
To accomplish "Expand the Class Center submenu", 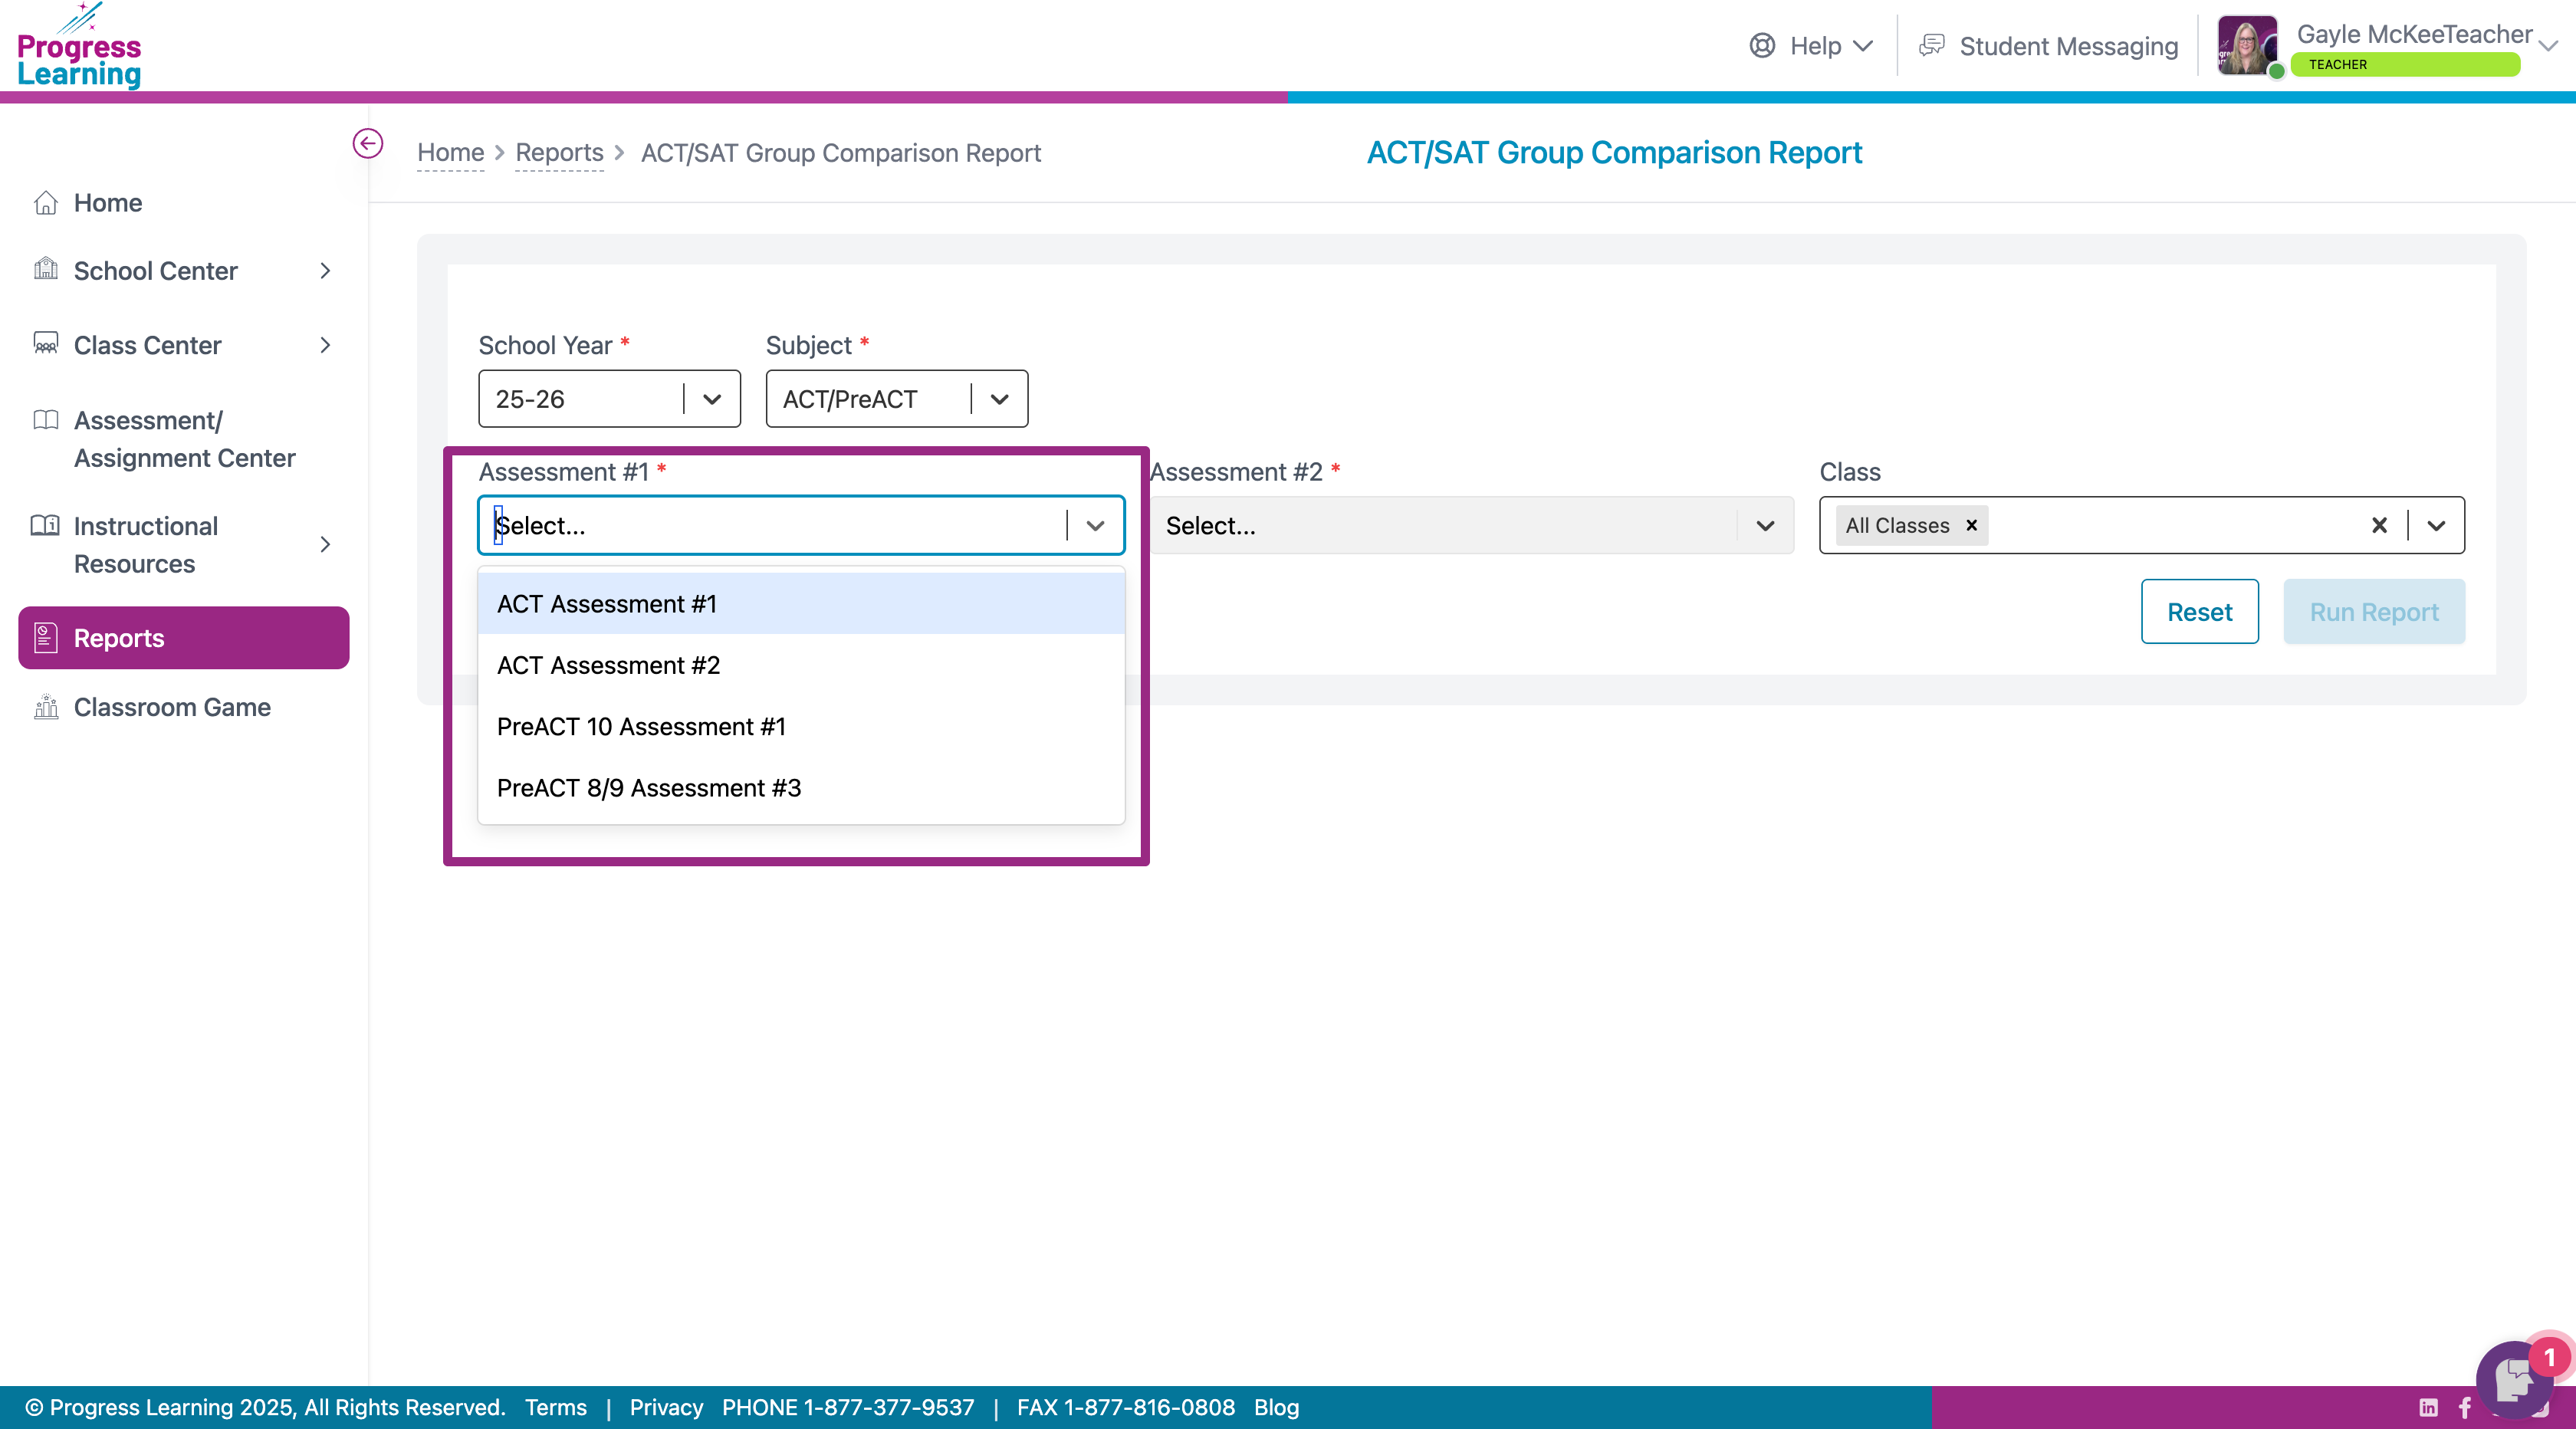I will 325,345.
